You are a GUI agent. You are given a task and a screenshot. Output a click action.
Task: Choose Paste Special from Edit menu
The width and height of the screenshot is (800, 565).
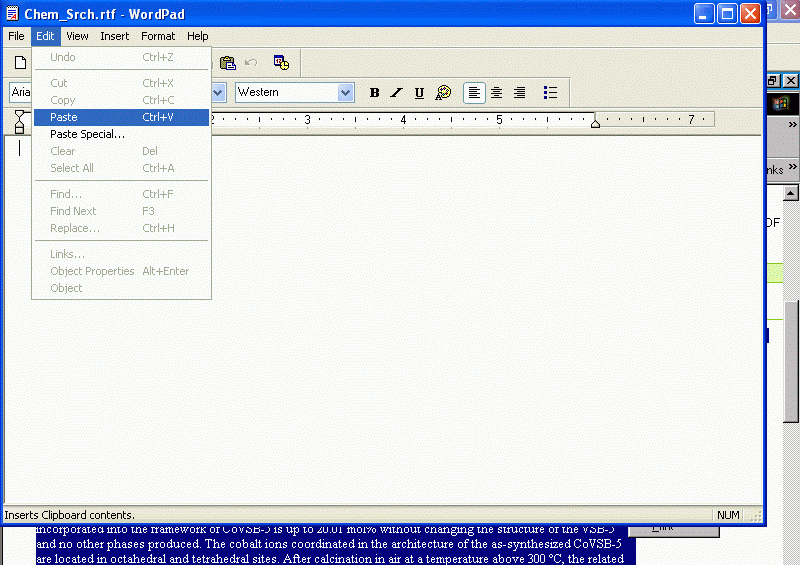coord(121,134)
